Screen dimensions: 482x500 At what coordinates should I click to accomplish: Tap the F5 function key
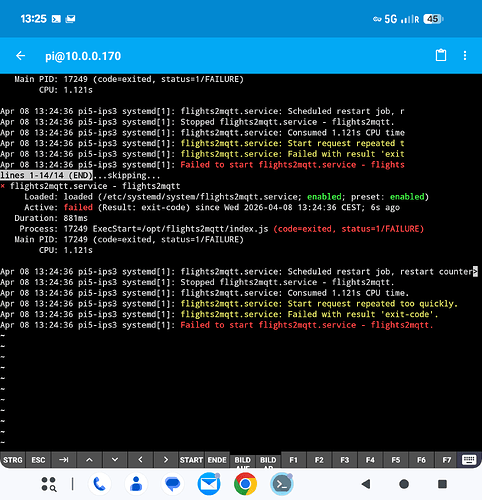point(396,460)
